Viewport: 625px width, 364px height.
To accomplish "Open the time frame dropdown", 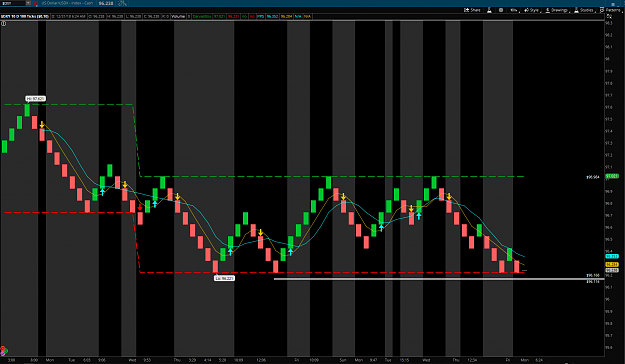I will coord(514,10).
